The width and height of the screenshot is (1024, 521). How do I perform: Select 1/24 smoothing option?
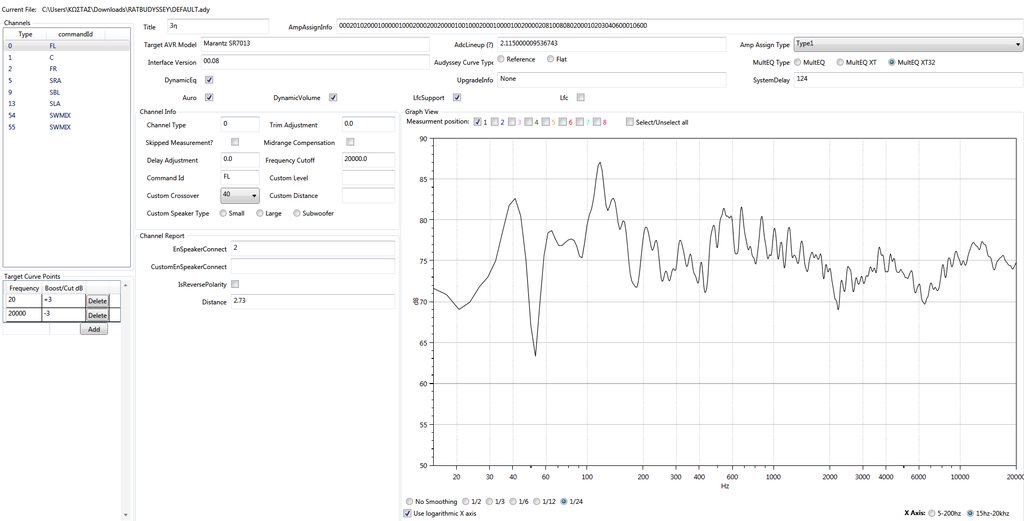564,501
